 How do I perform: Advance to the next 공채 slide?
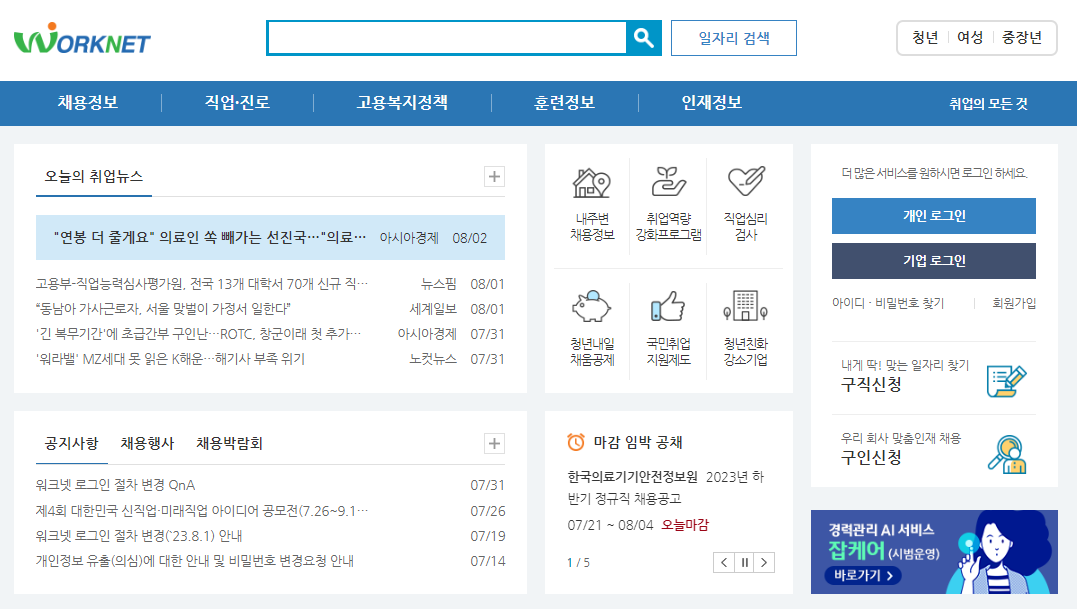click(x=765, y=562)
